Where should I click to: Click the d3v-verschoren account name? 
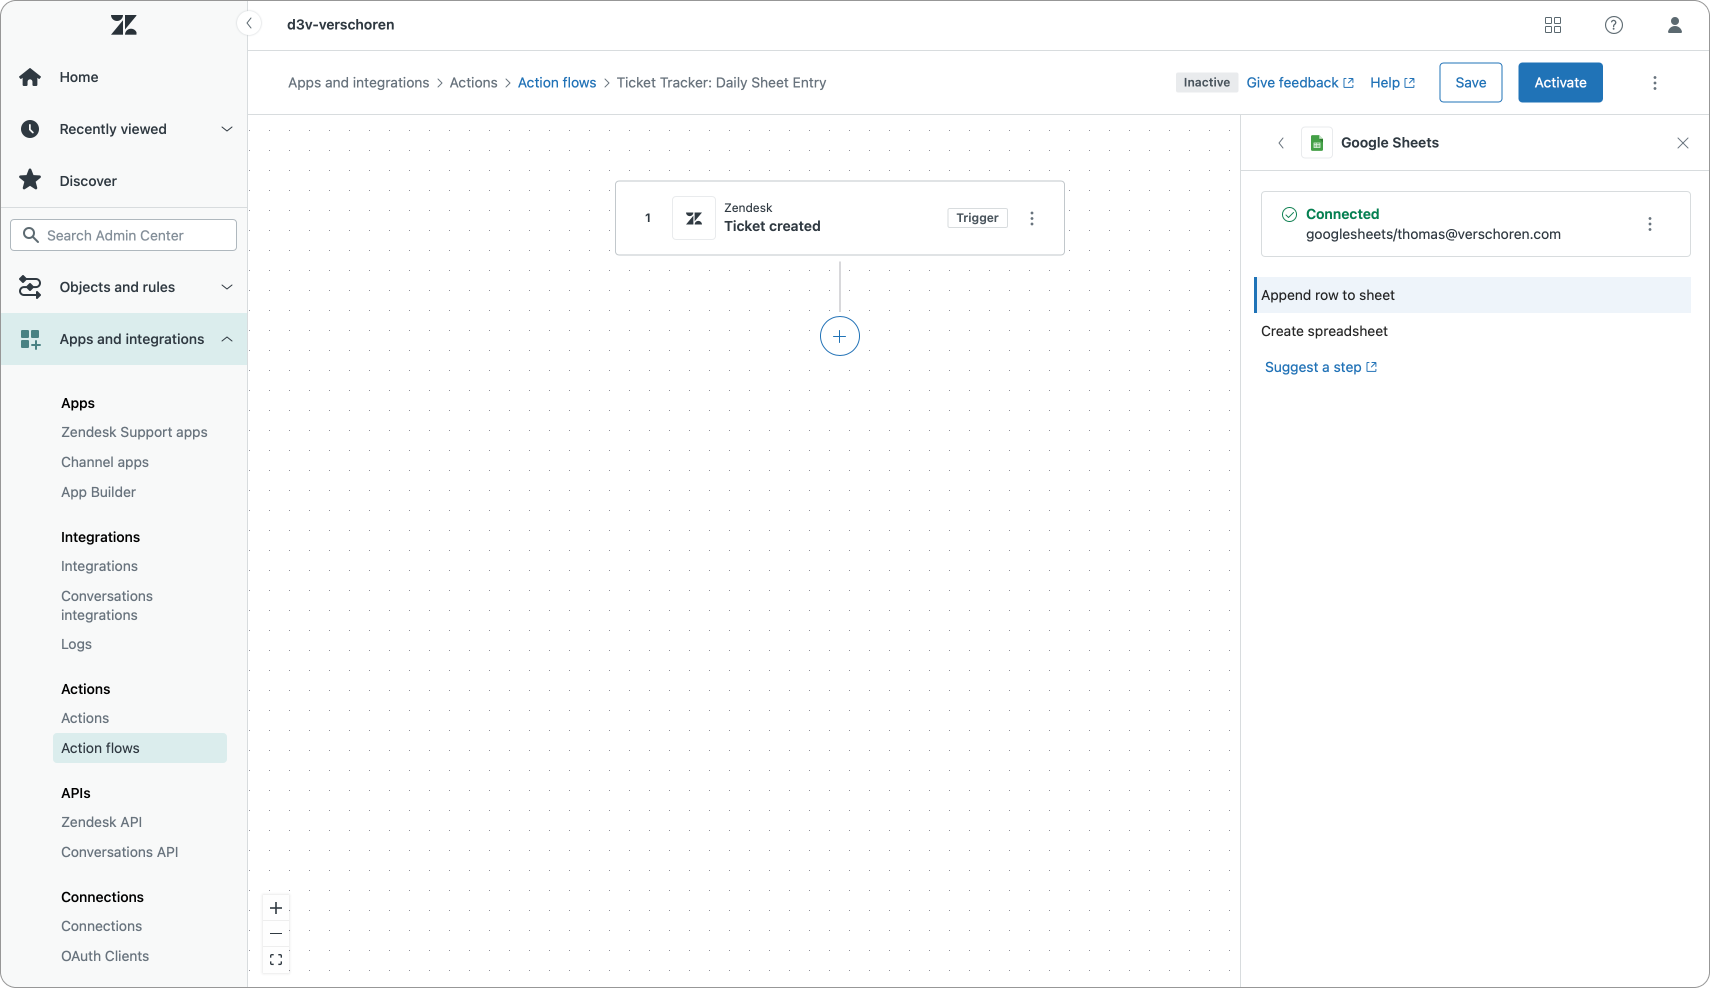point(341,25)
